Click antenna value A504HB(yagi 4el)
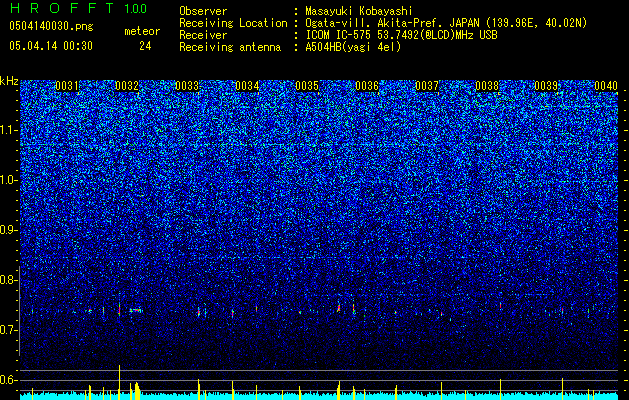The height and width of the screenshot is (400, 629). click(x=353, y=47)
